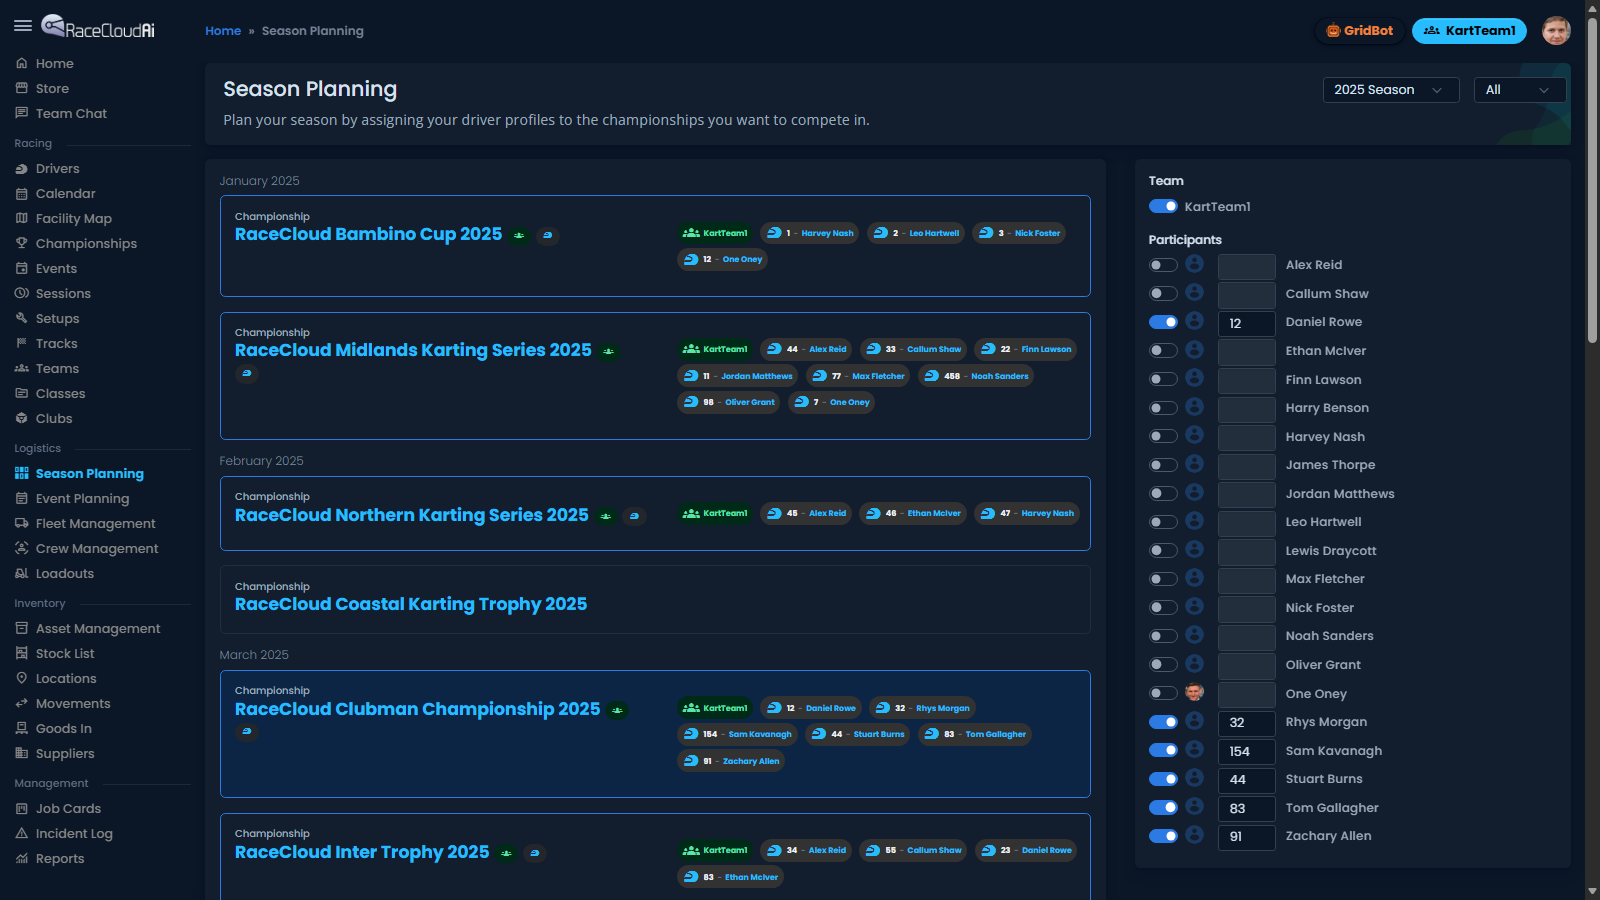Disable the Daniel Rowe participant toggle
This screenshot has height=900, width=1600.
tap(1163, 322)
